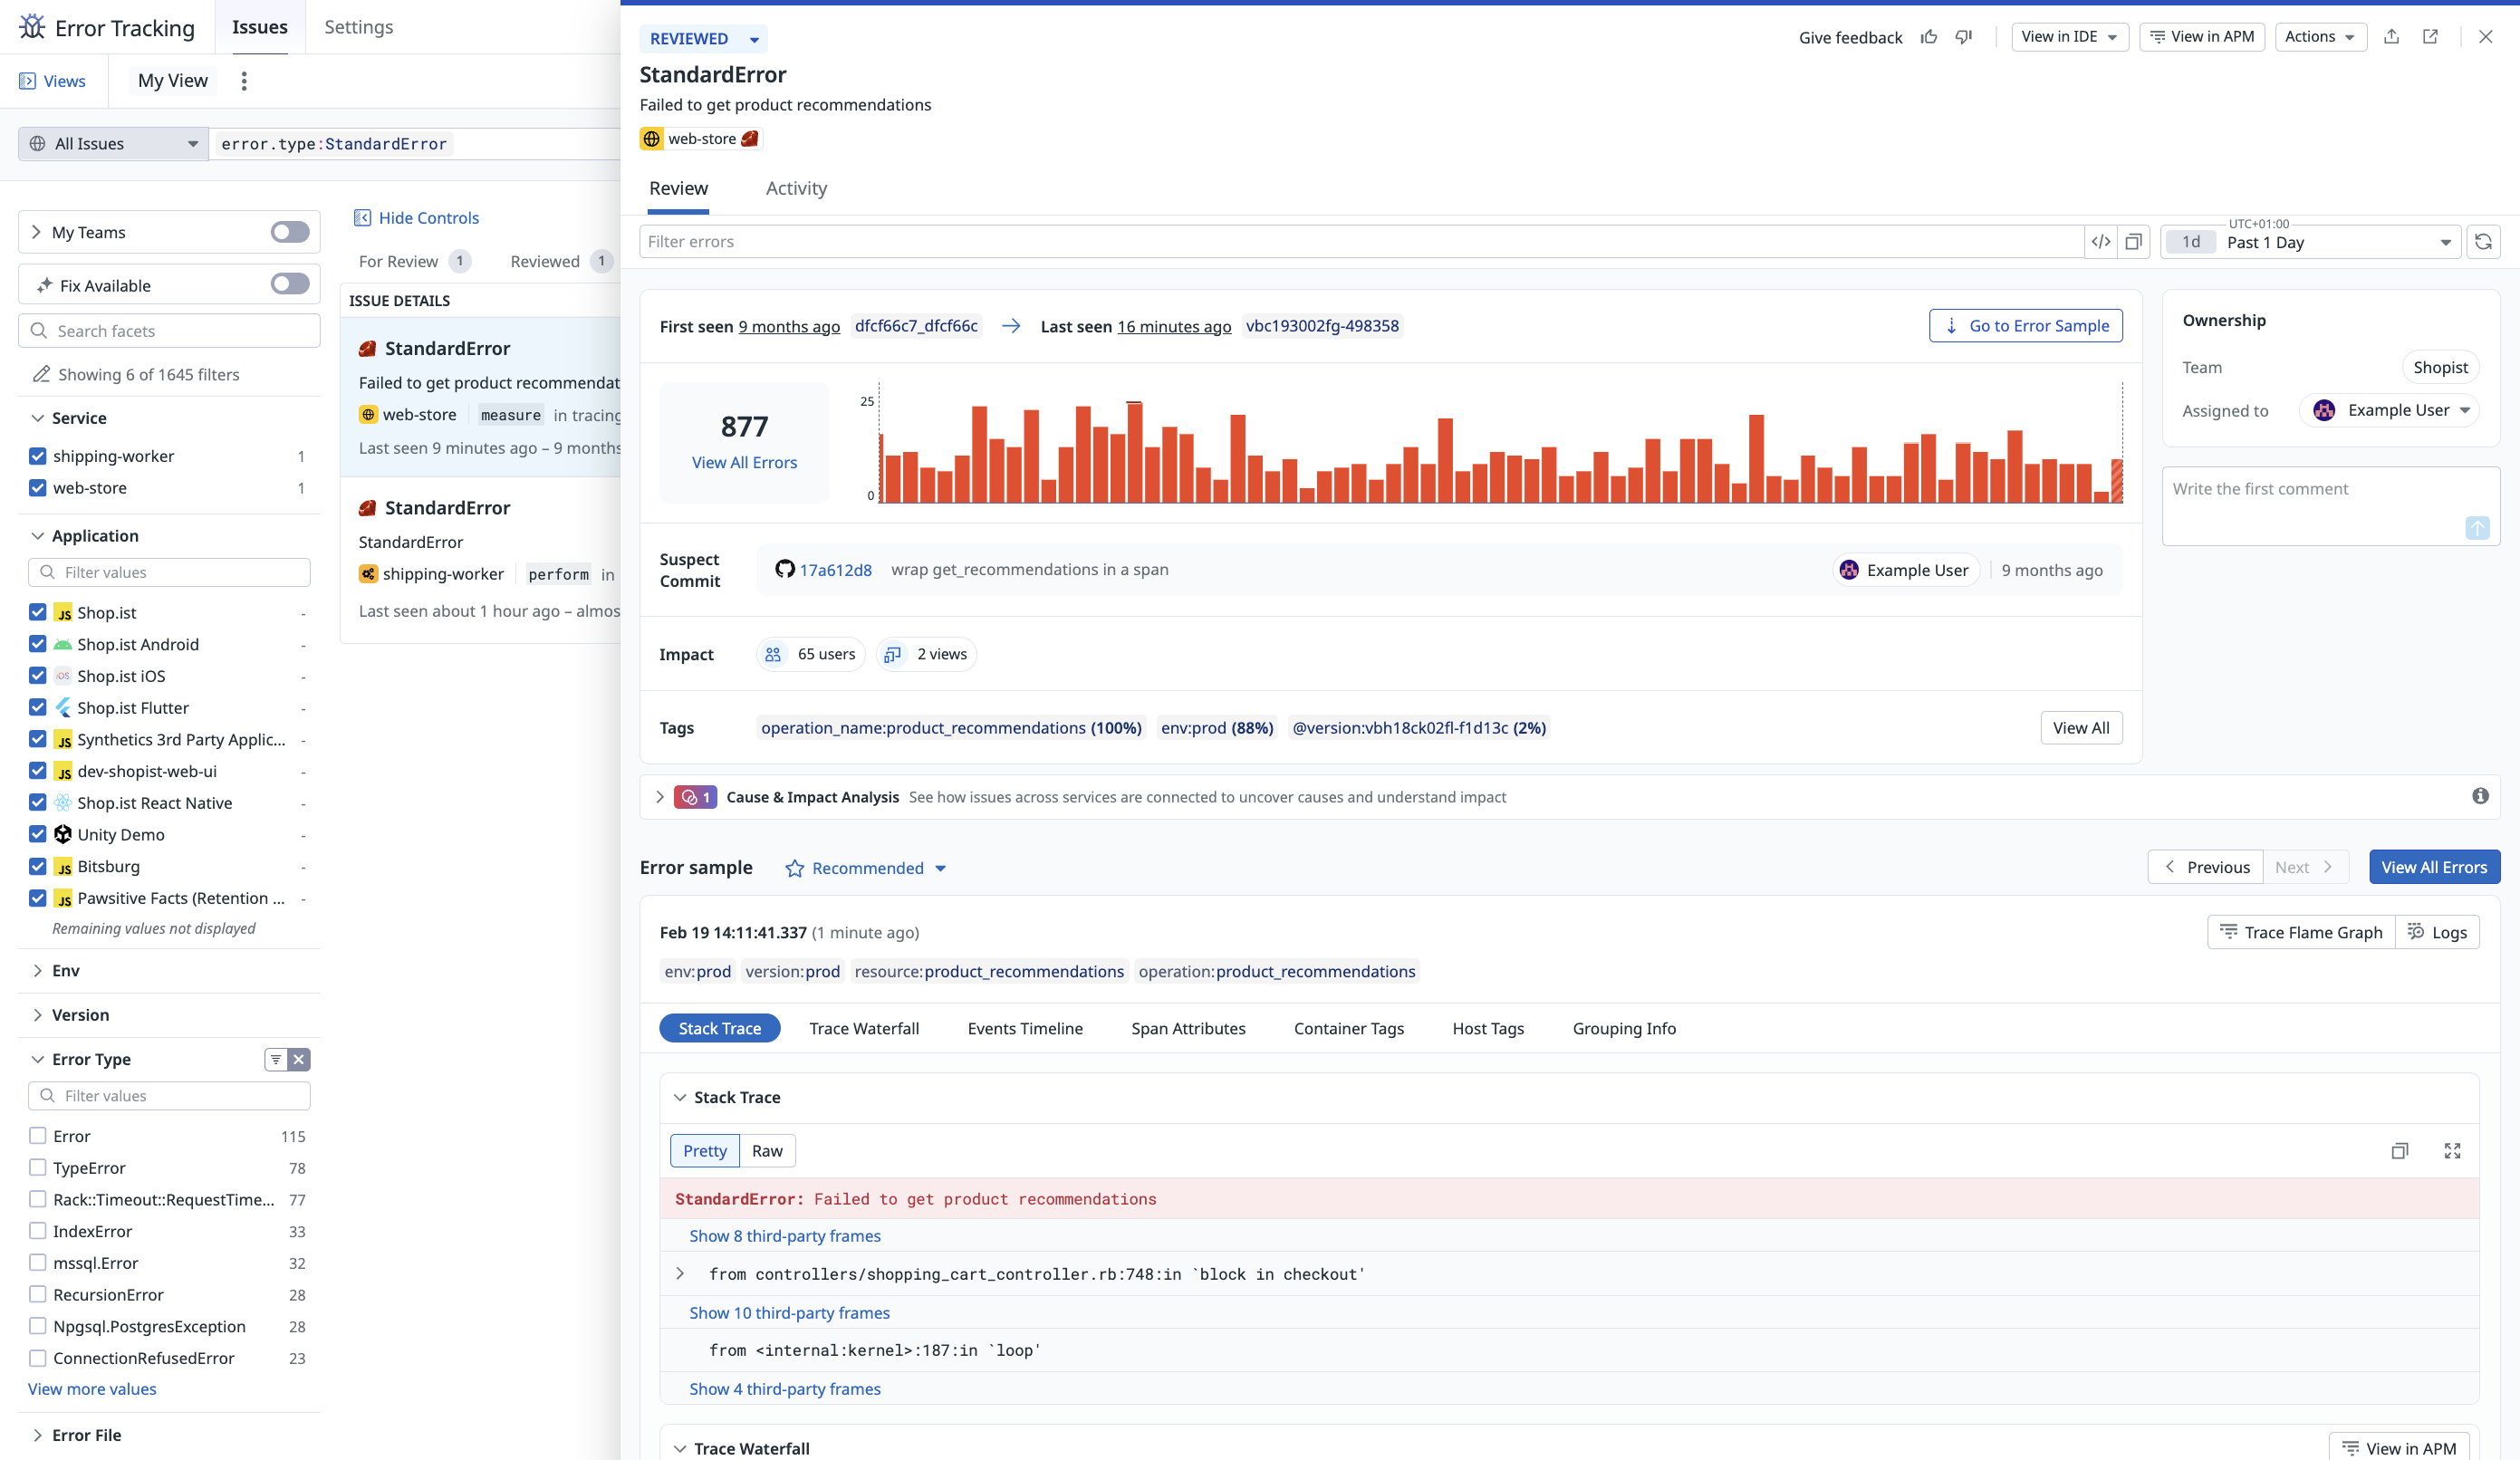Select the Trace Waterfall tab
Image resolution: width=2520 pixels, height=1460 pixels.
[863, 1028]
